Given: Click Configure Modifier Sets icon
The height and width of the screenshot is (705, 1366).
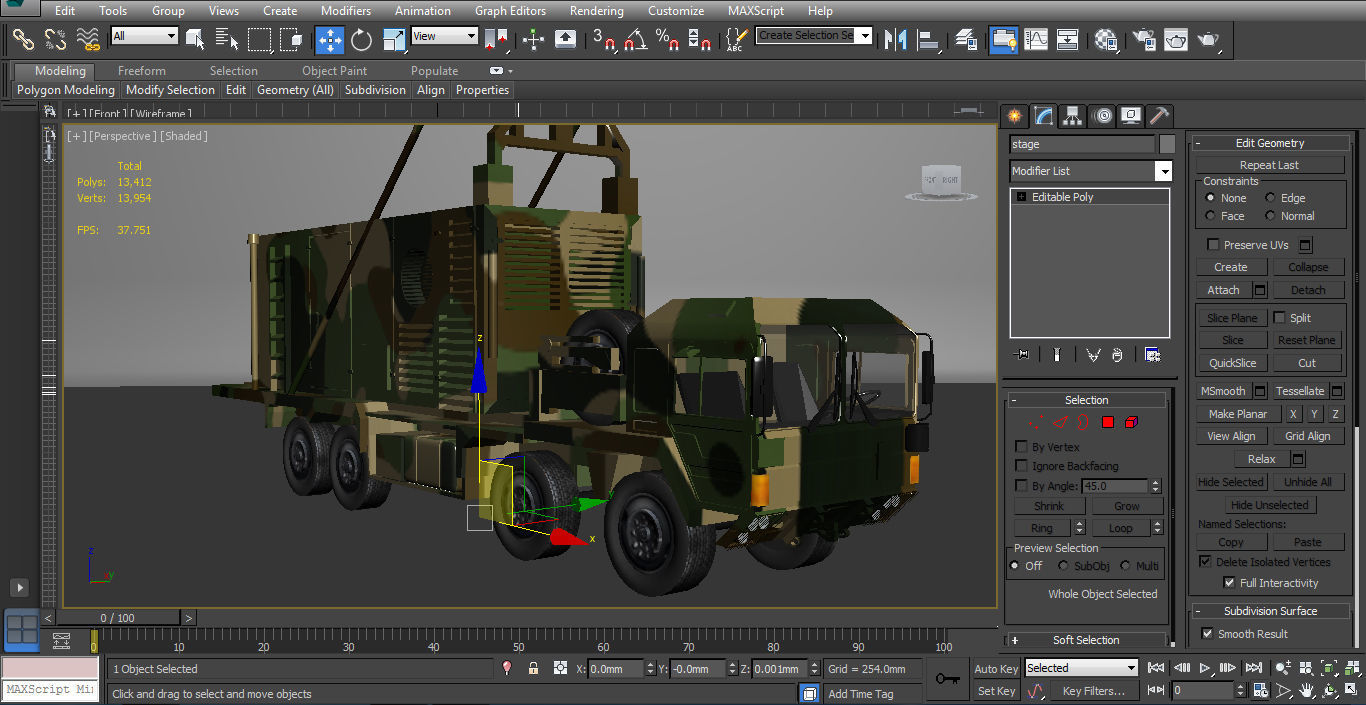Looking at the screenshot, I should [1152, 354].
